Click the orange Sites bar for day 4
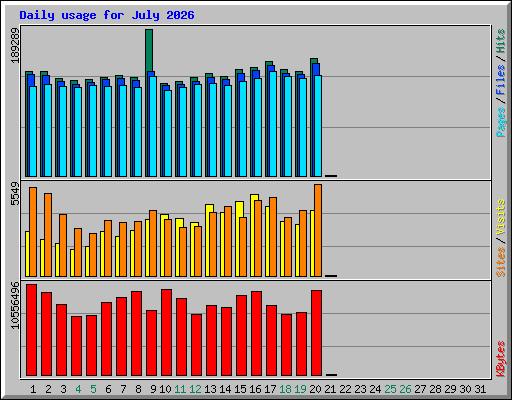Screen dimensions: 512x400 click(x=78, y=252)
